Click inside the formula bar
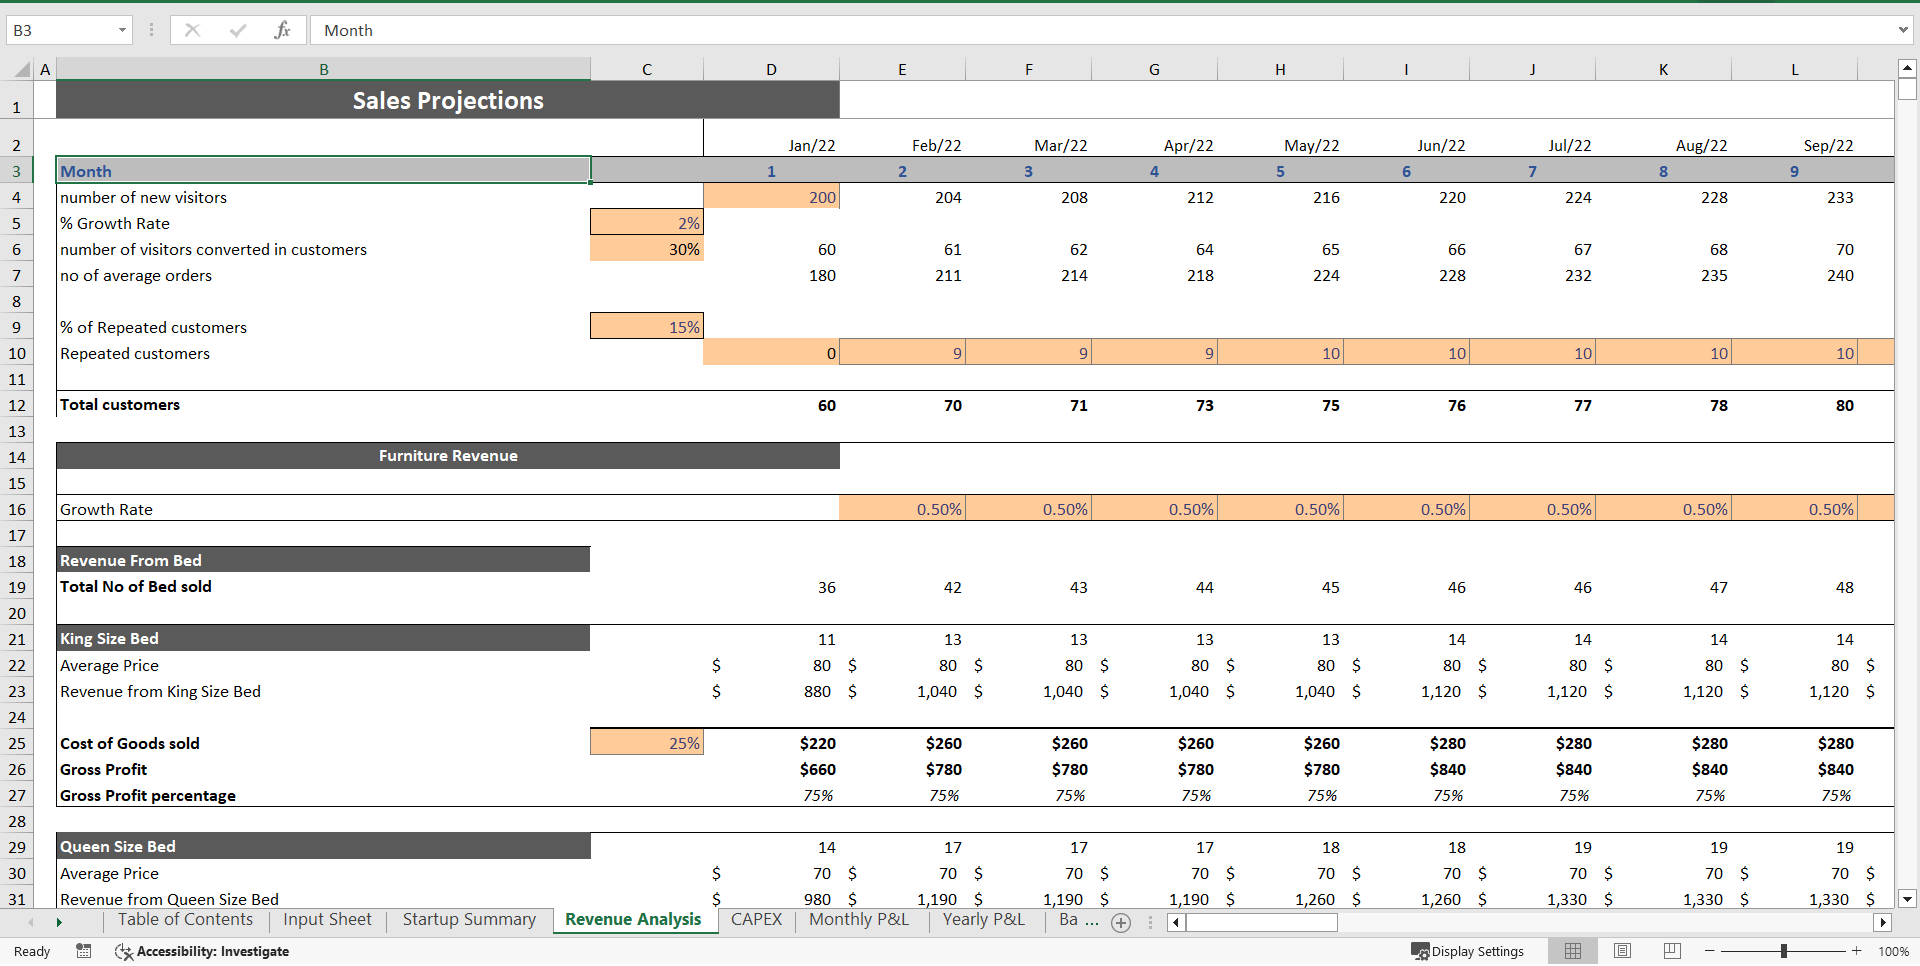 click(x=700, y=30)
